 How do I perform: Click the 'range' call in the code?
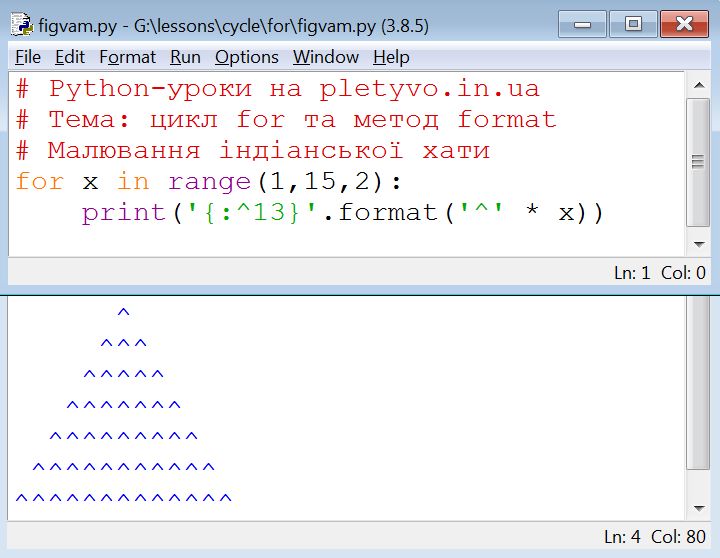[209, 183]
